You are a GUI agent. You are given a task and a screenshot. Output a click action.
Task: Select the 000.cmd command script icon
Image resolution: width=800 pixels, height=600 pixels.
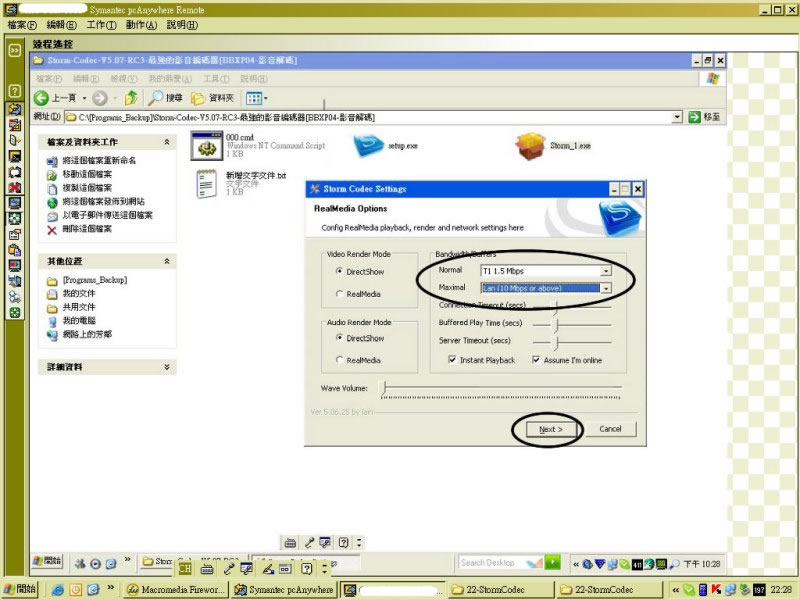click(x=206, y=146)
